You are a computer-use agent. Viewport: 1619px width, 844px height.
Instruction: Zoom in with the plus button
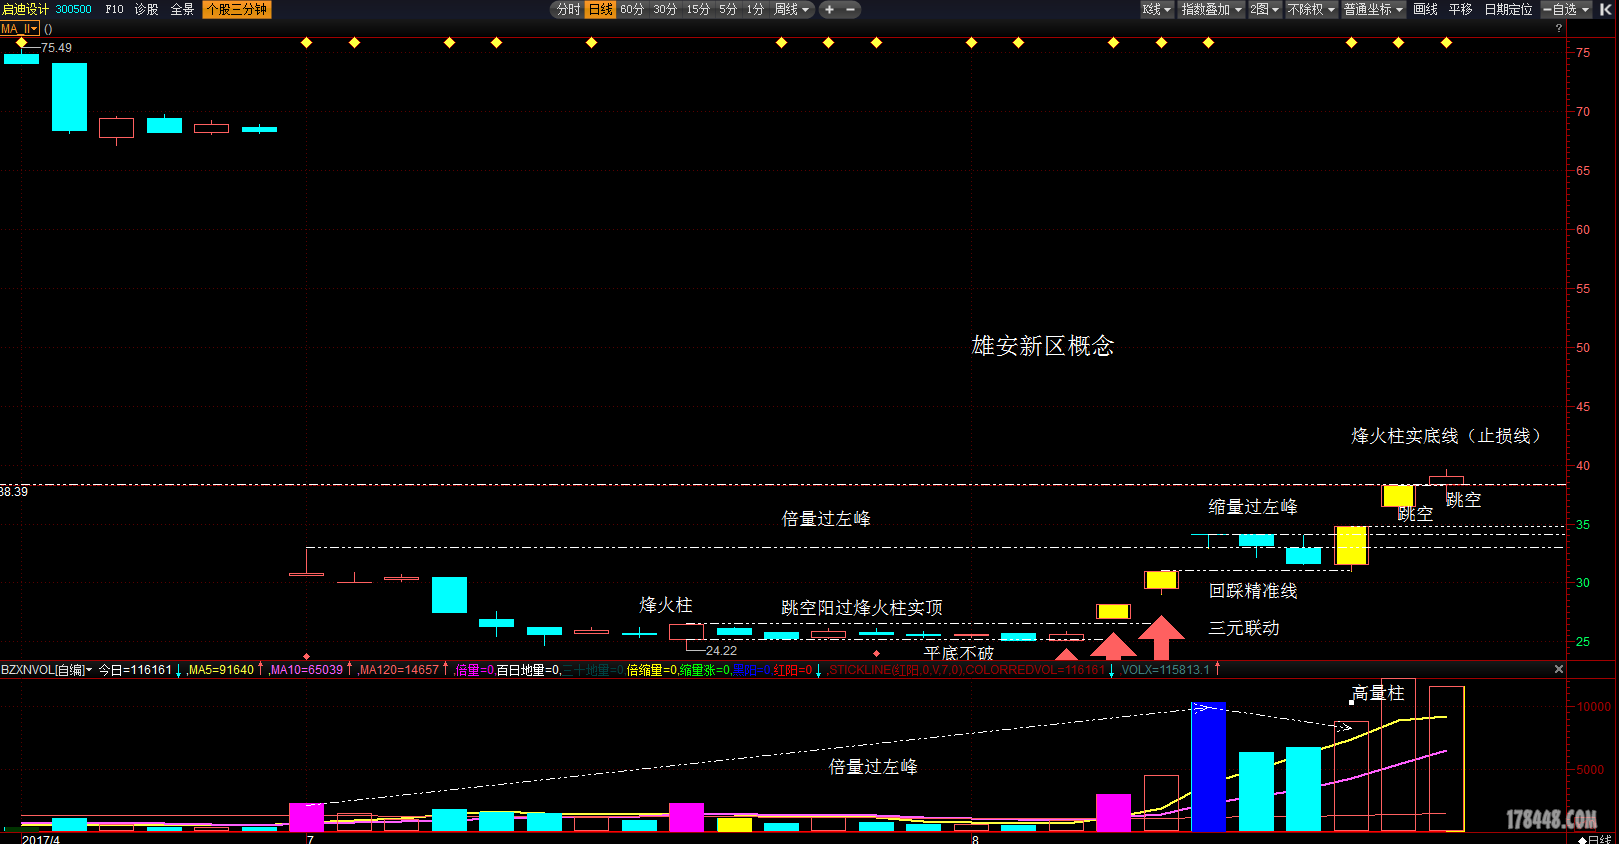[829, 9]
